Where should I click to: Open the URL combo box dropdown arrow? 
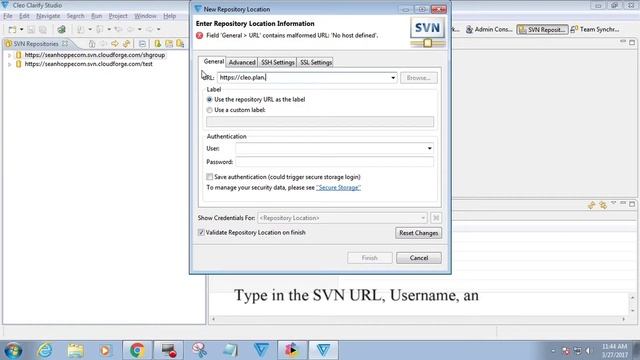pos(393,78)
